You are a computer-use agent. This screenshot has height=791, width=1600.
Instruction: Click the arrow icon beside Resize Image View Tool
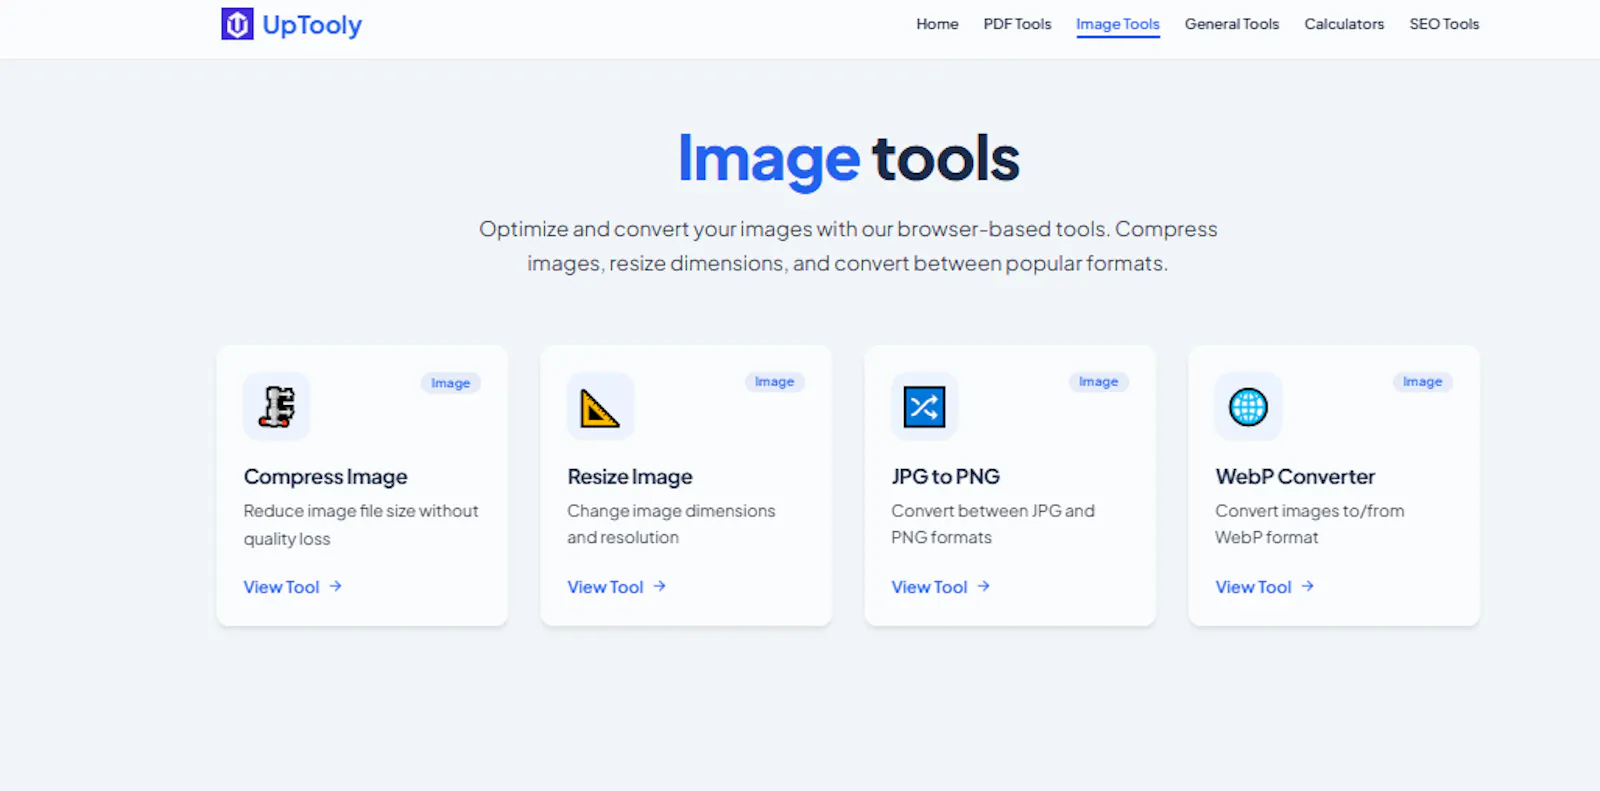(x=660, y=586)
